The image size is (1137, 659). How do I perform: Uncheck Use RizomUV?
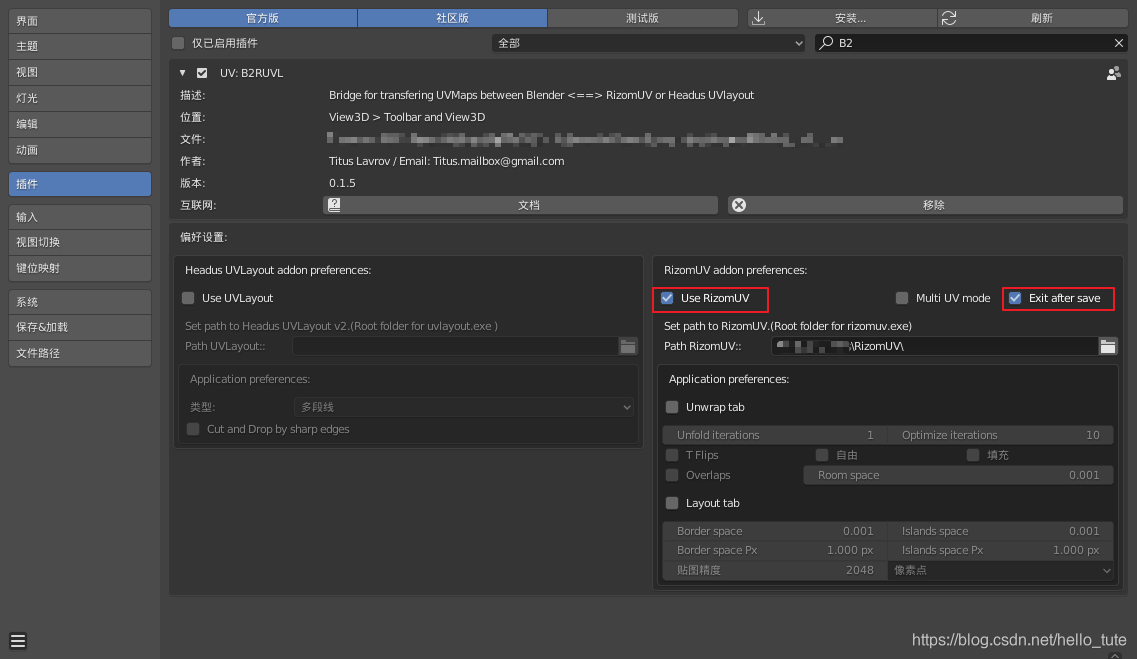[667, 298]
